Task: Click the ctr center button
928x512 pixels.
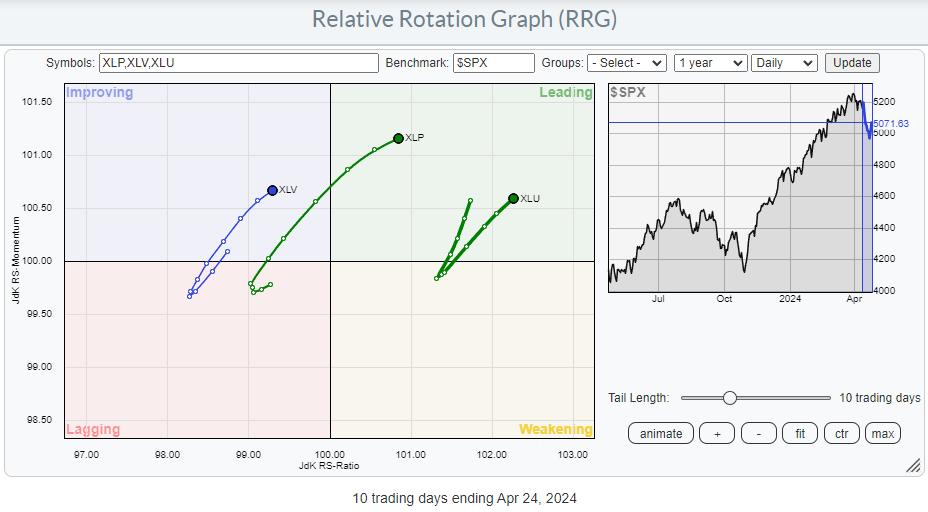Action: pyautogui.click(x=841, y=433)
